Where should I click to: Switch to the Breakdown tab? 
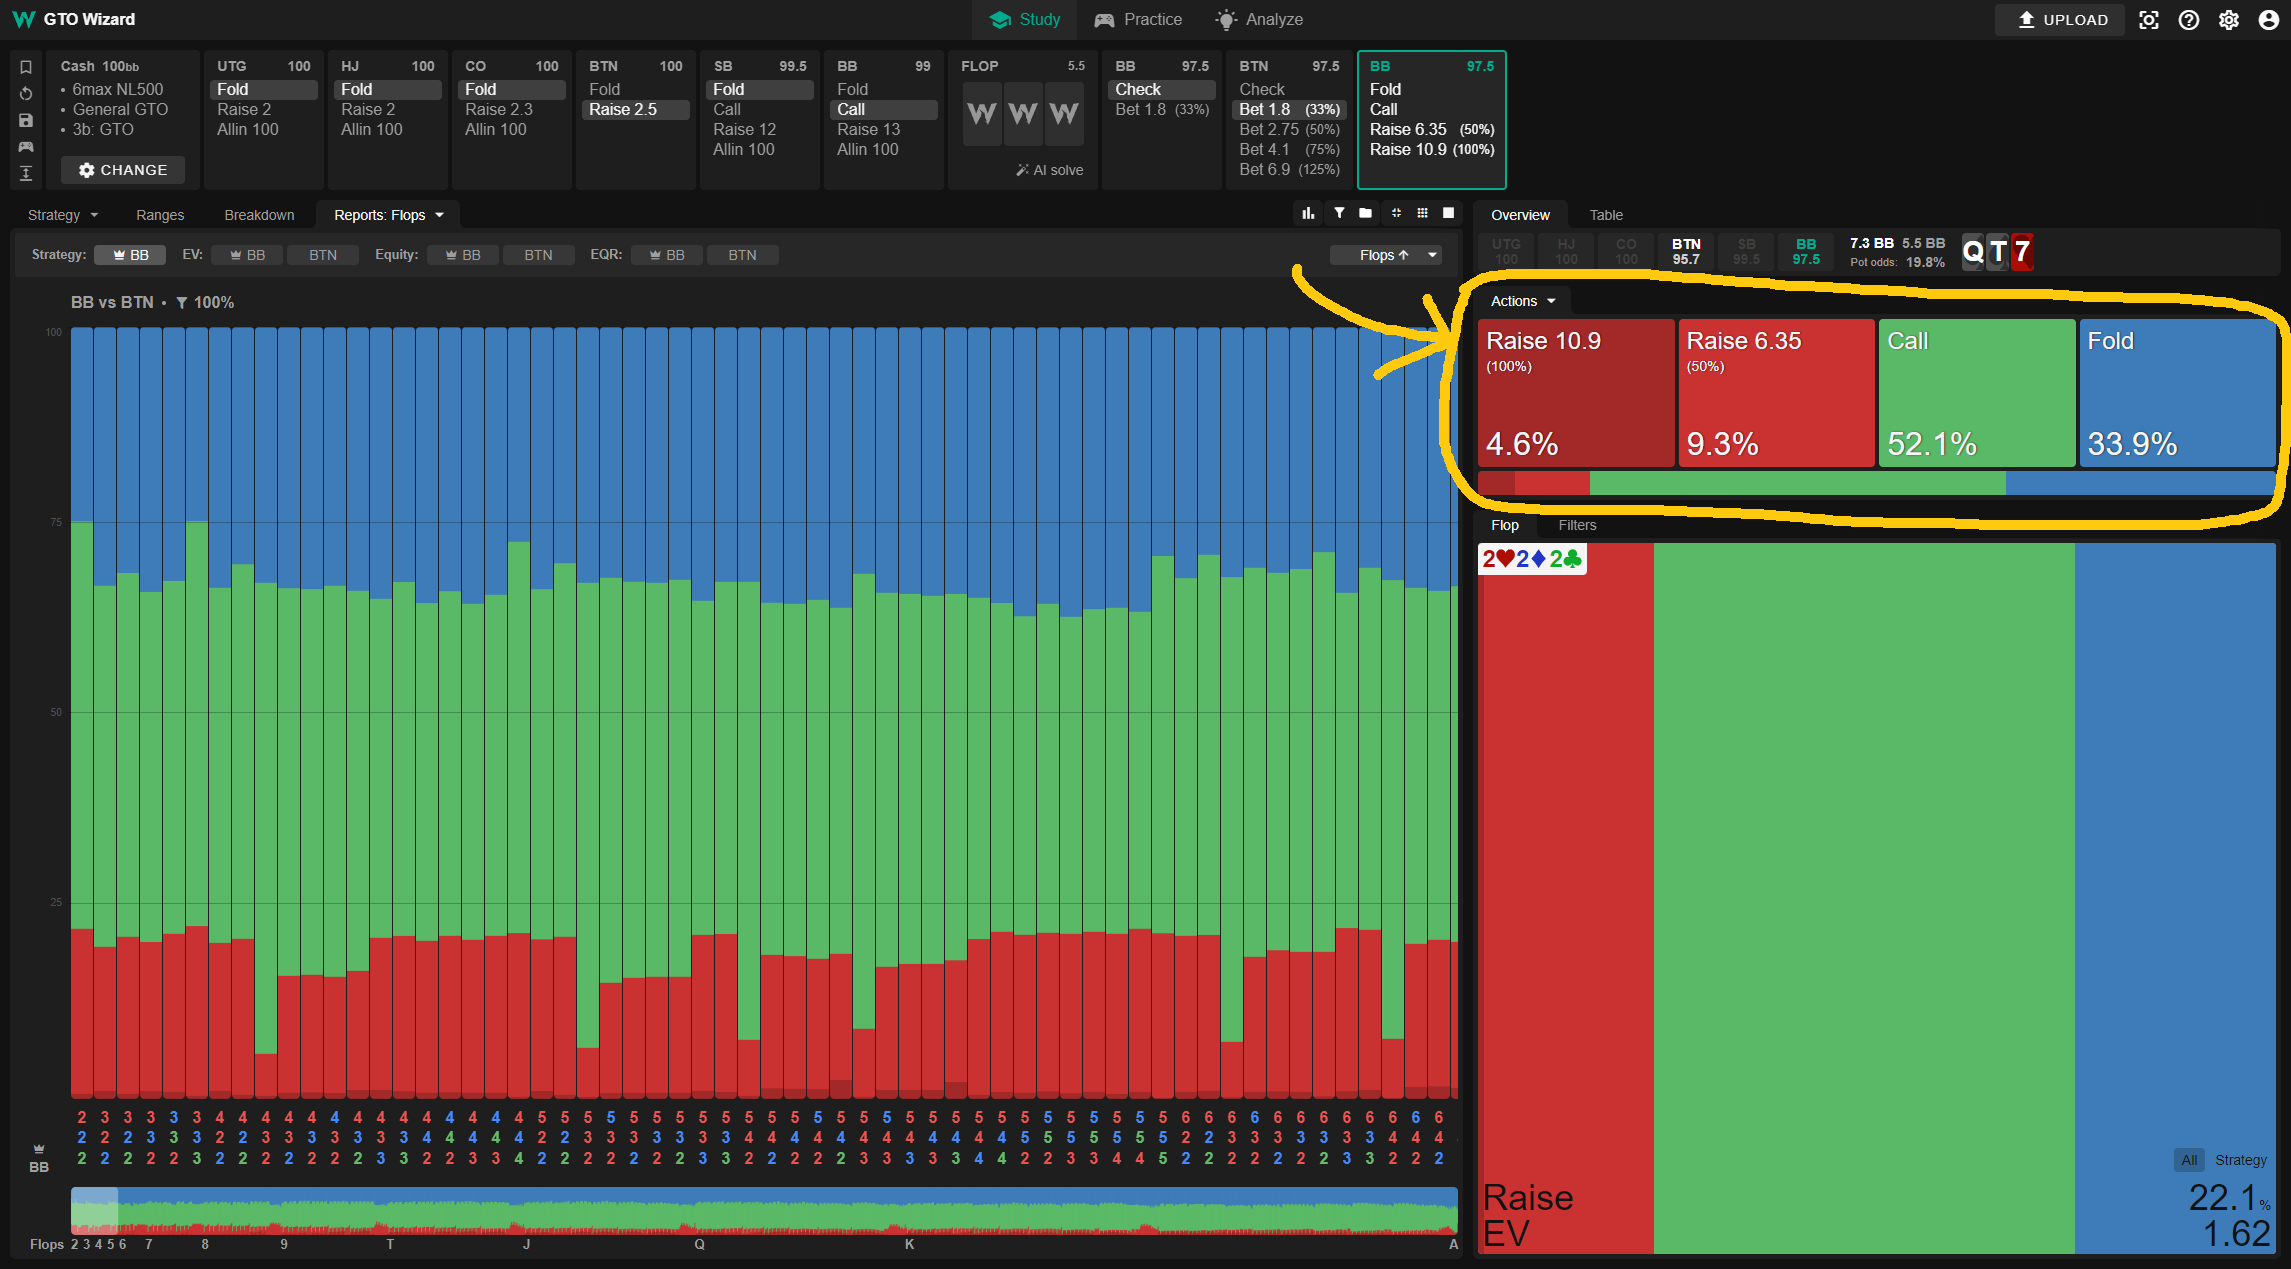tap(259, 216)
